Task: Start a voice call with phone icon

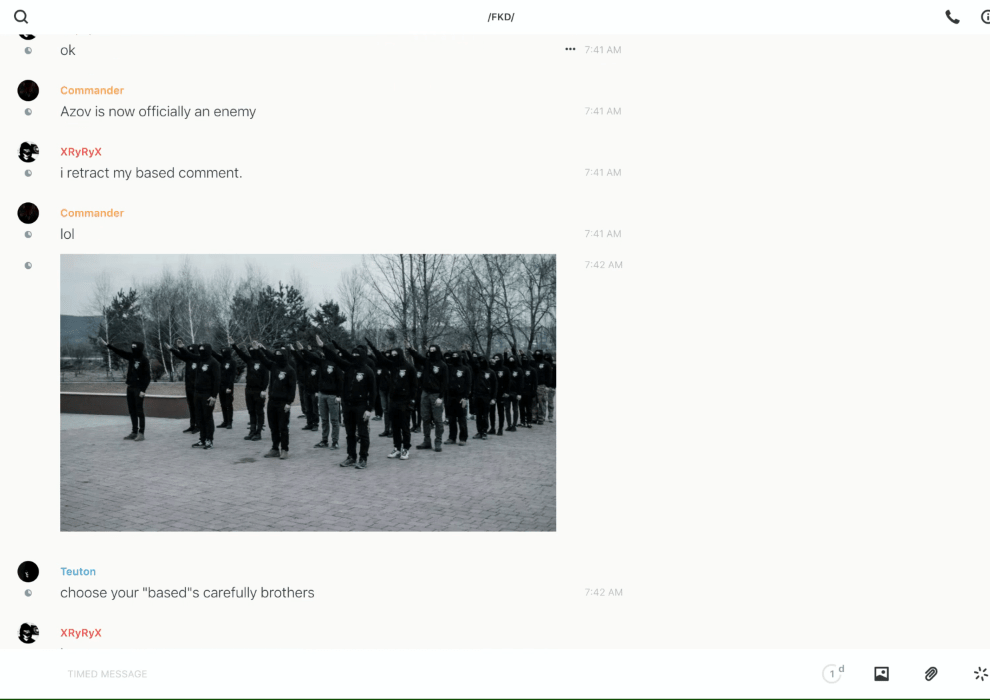Action: 952,17
